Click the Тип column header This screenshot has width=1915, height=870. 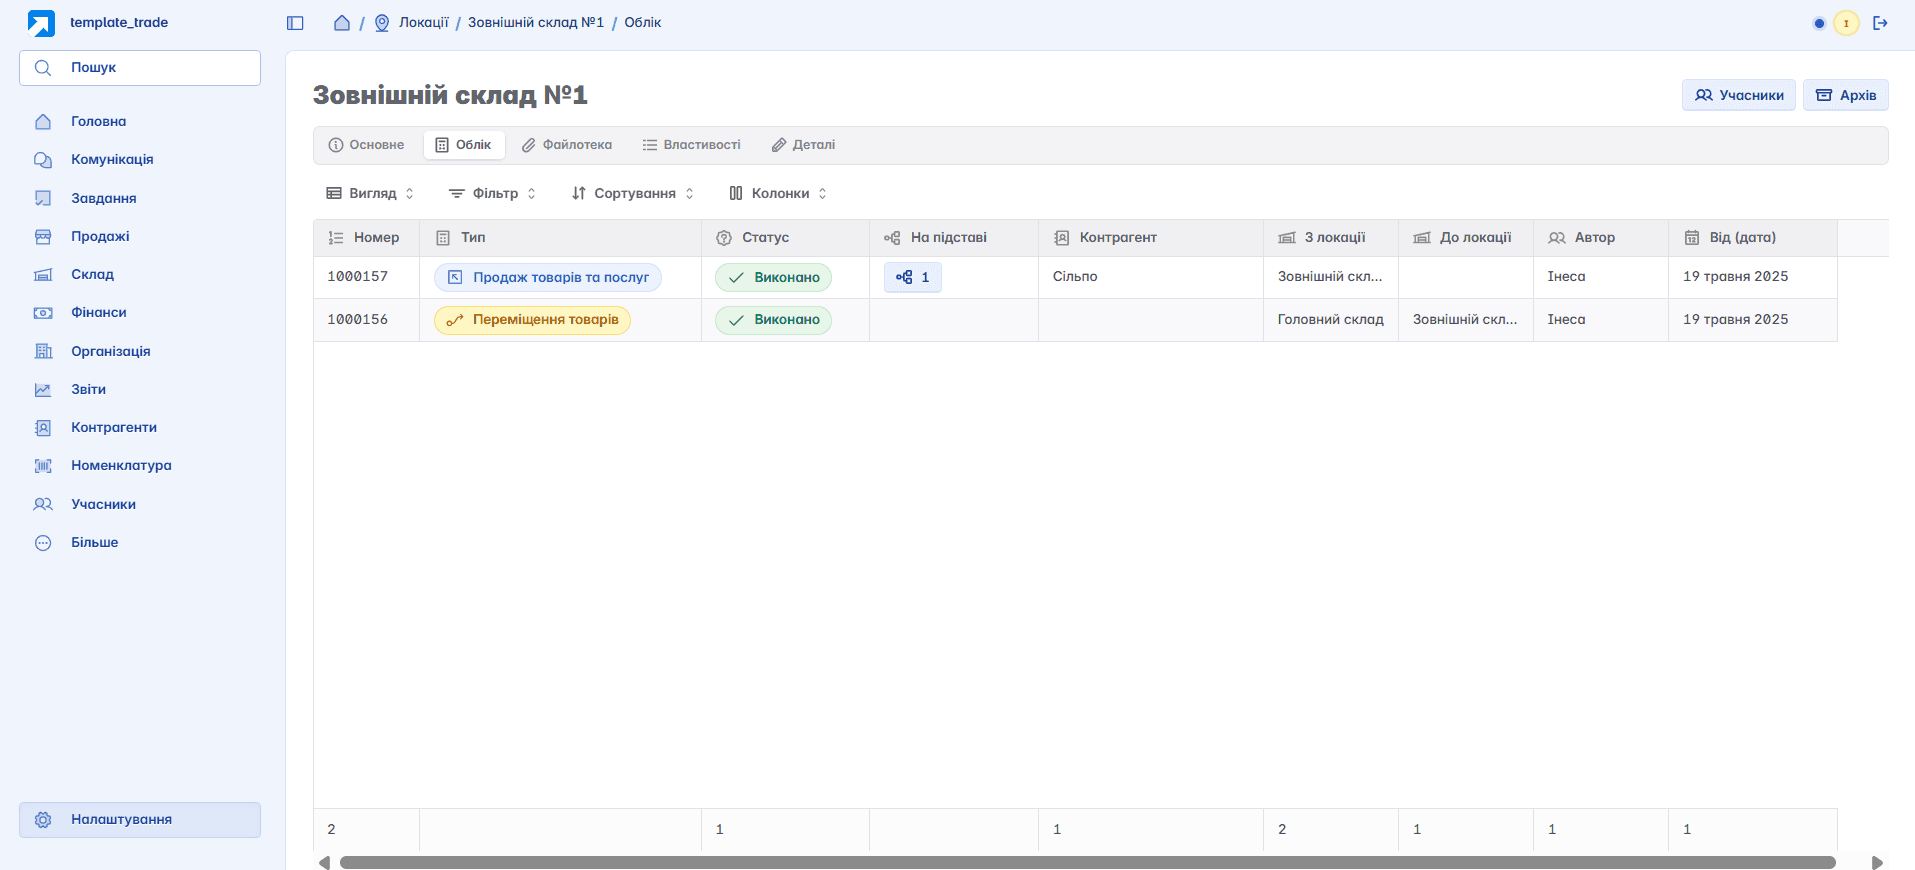[560, 238]
